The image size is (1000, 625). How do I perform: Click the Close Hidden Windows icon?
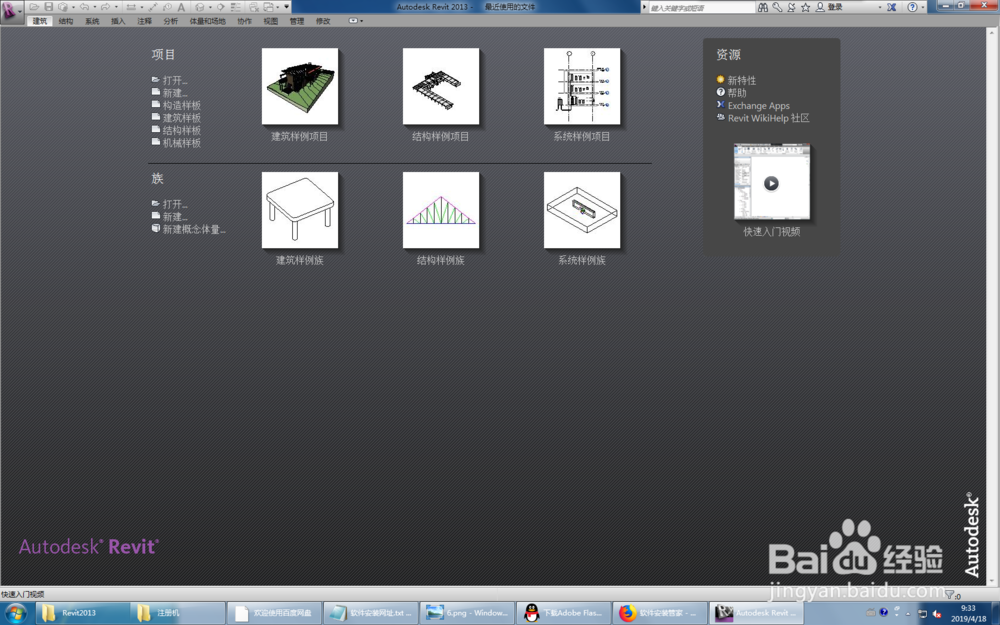[254, 7]
